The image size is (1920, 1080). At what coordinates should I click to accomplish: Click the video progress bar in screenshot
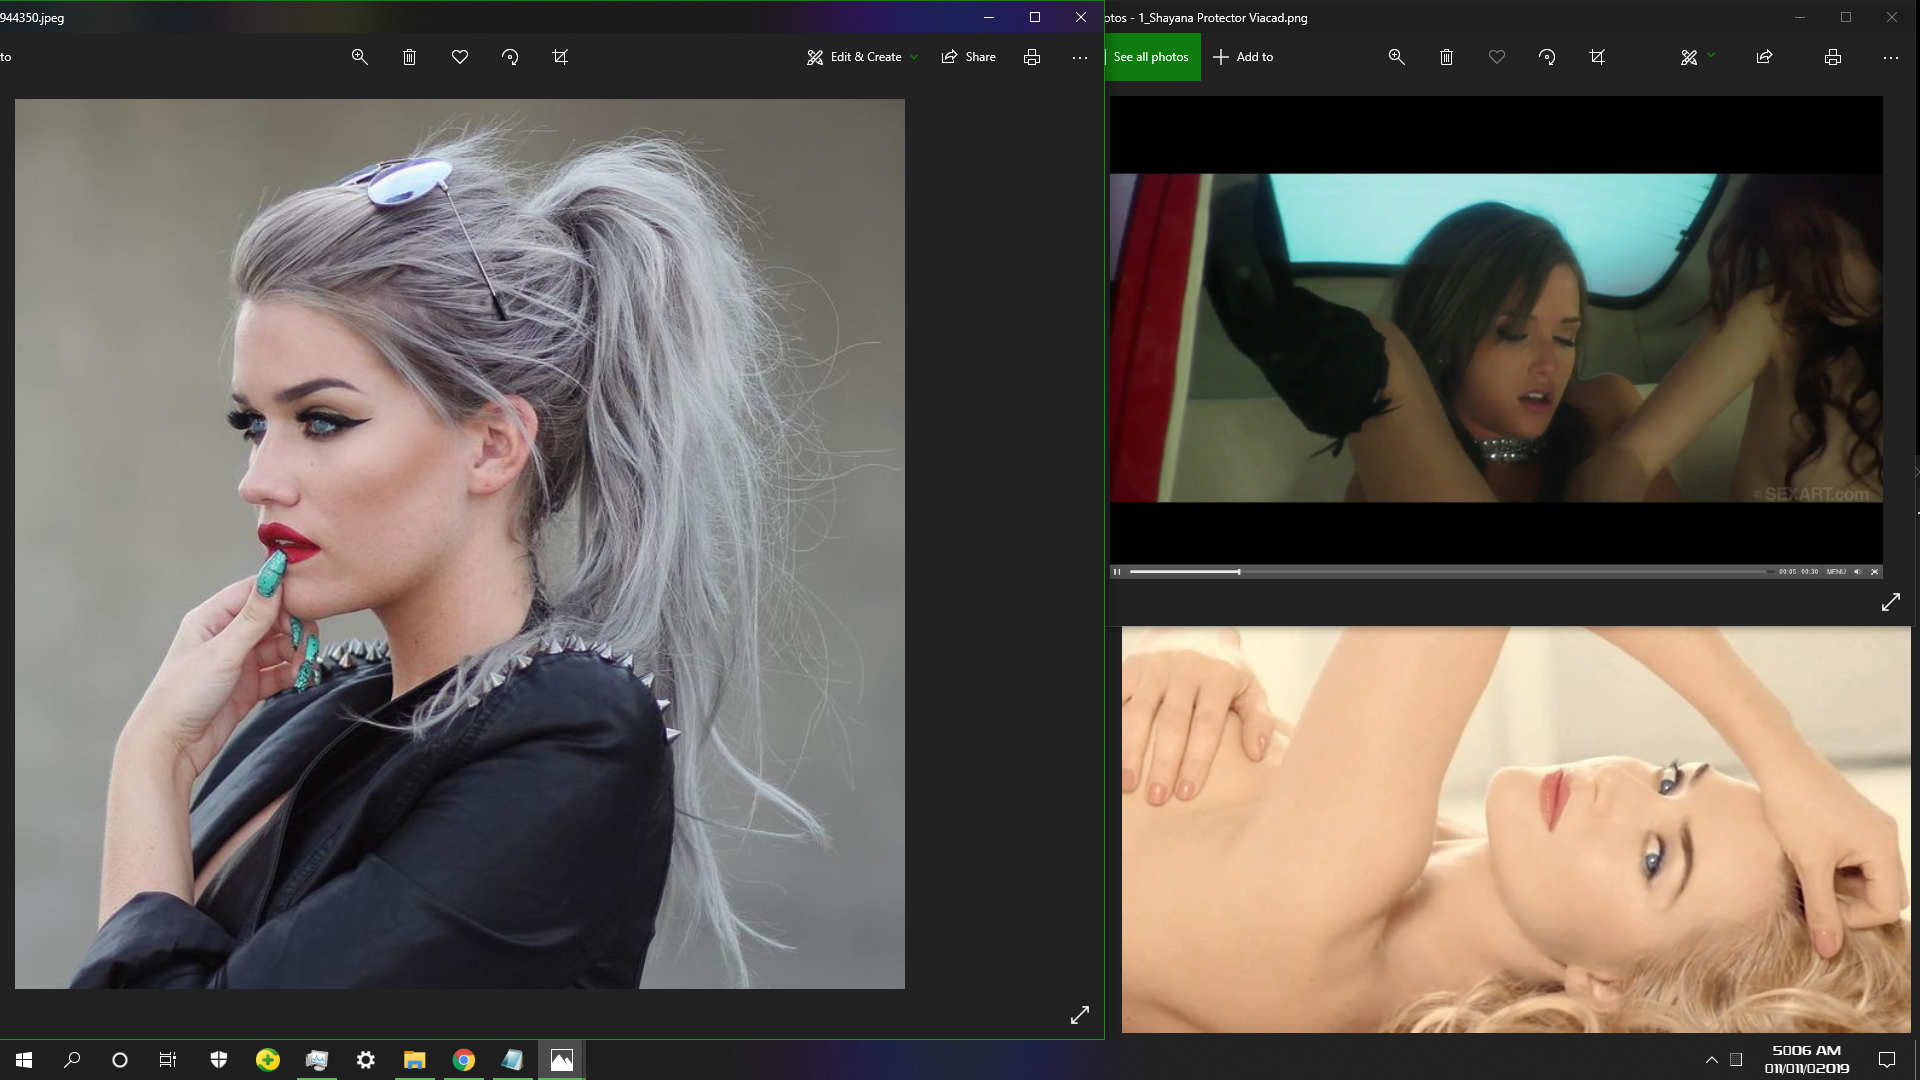(1450, 572)
